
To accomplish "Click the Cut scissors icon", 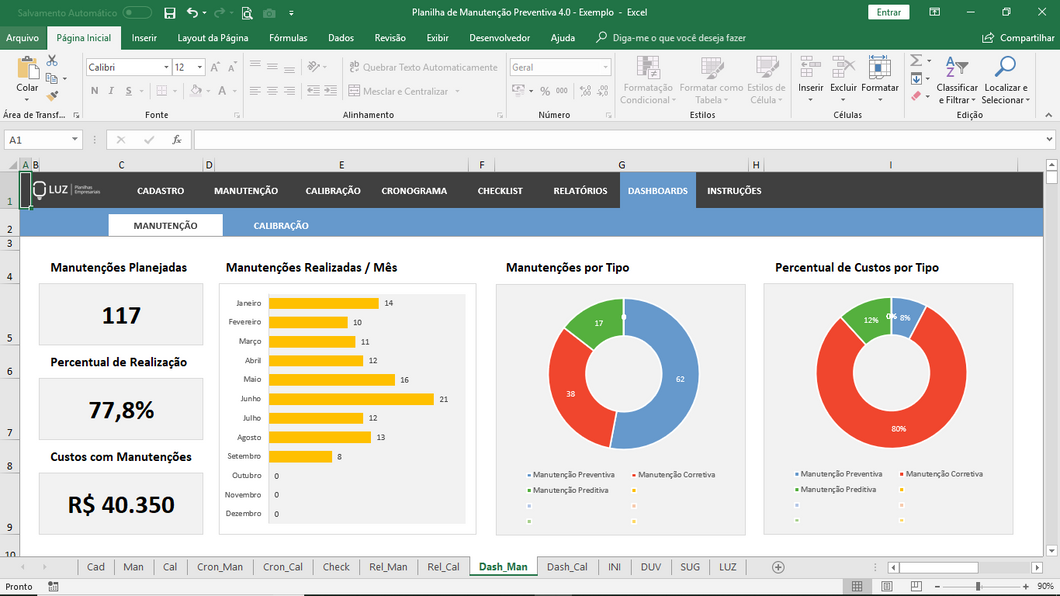I will 52,62.
